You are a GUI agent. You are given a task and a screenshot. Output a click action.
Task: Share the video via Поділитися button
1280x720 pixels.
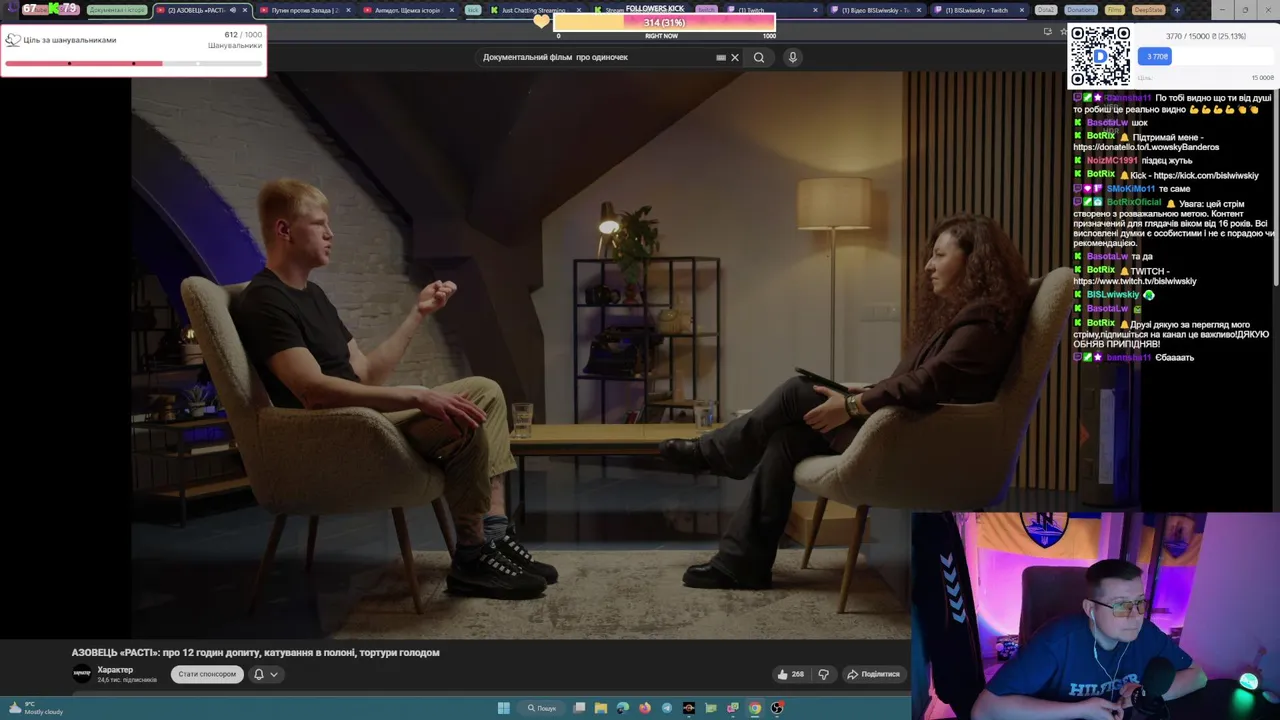tap(874, 674)
